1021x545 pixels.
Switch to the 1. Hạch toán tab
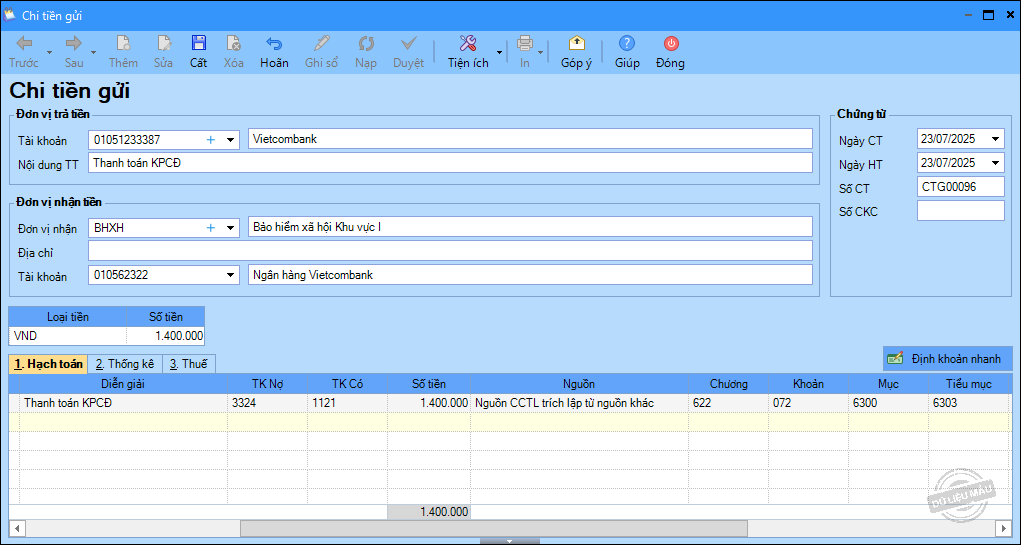48,364
